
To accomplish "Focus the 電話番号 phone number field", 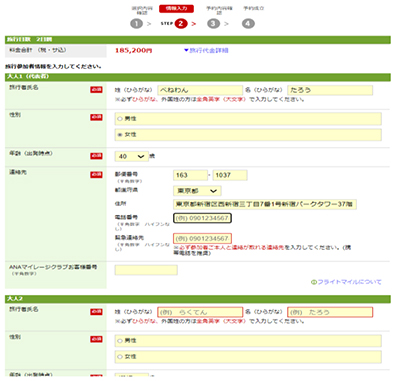I will coord(202,218).
